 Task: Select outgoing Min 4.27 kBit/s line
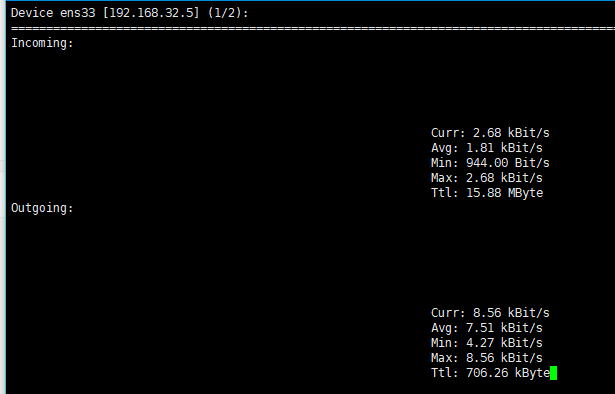pyautogui.click(x=487, y=343)
